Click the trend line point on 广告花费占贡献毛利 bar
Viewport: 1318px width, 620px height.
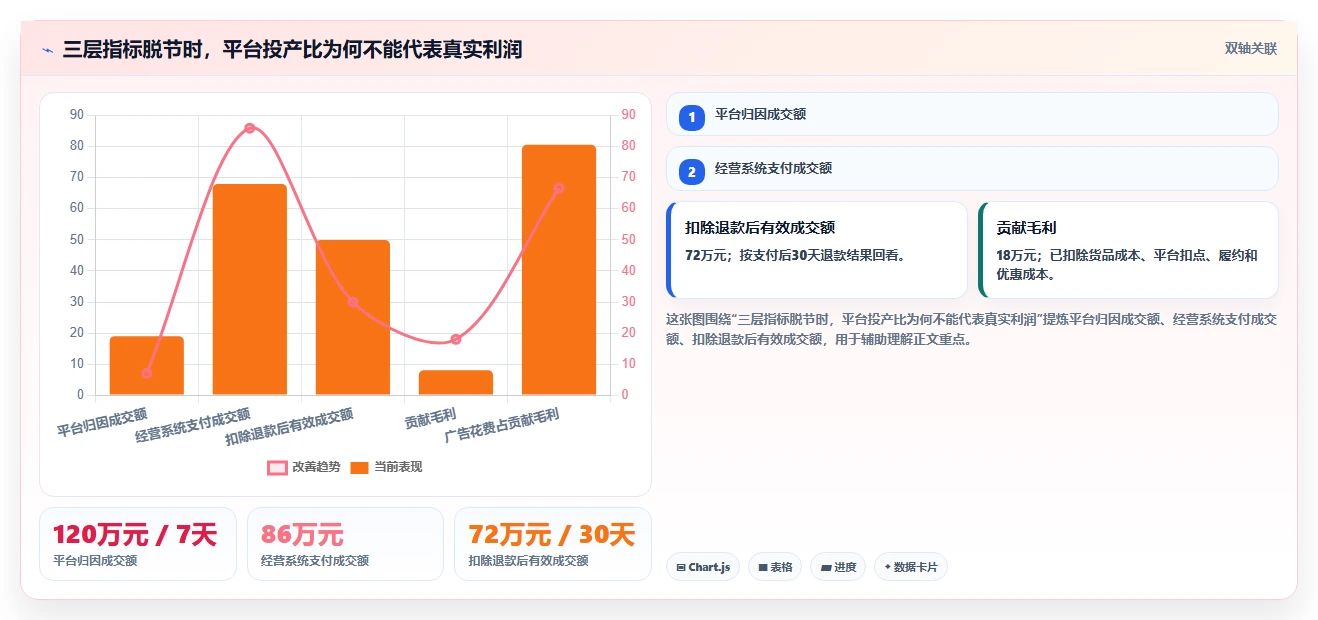pyautogui.click(x=559, y=188)
